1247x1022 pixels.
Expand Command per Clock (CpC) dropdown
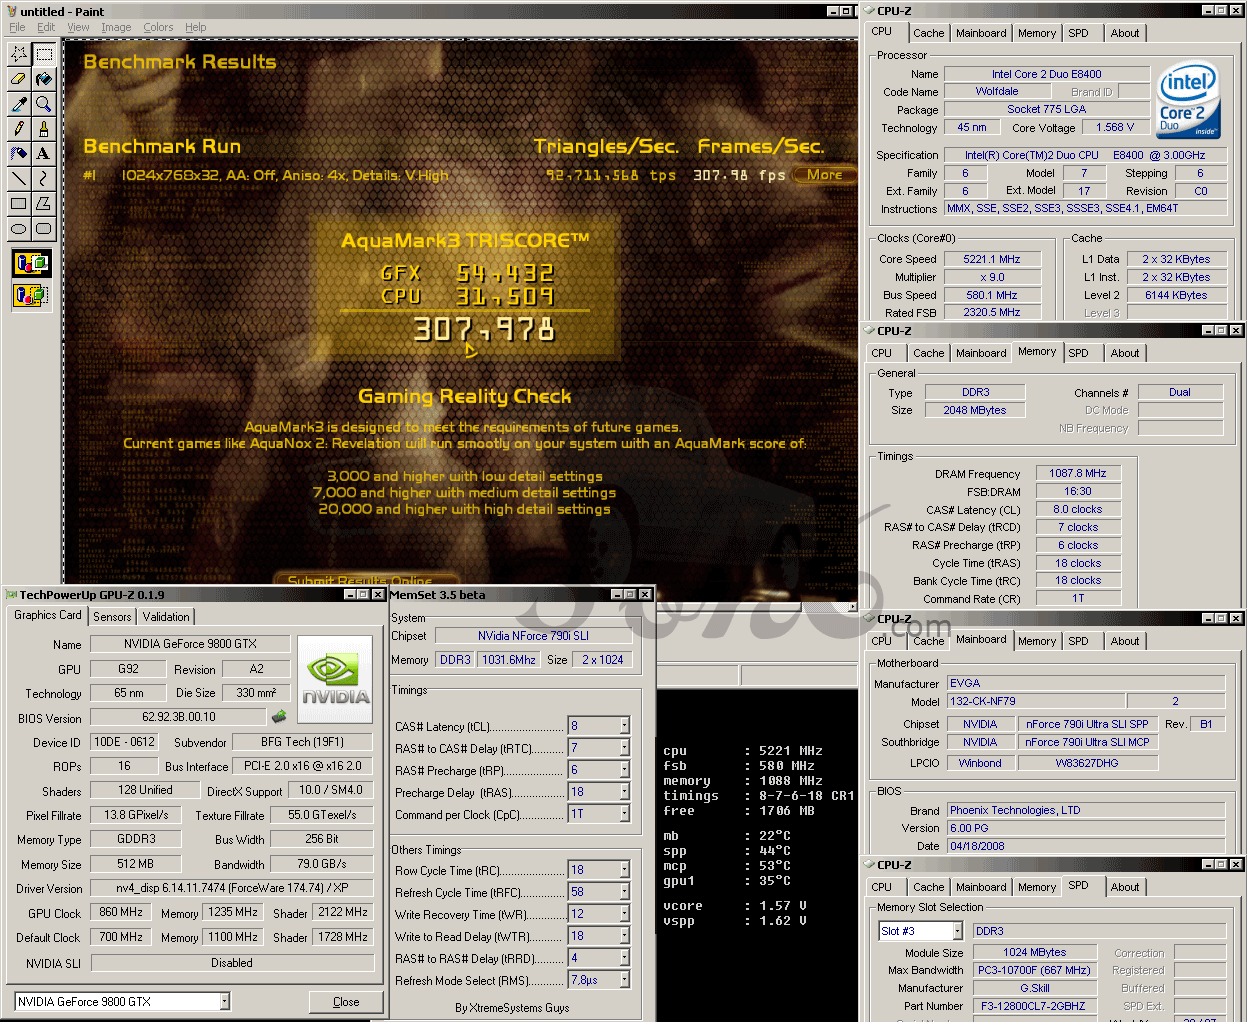(625, 814)
